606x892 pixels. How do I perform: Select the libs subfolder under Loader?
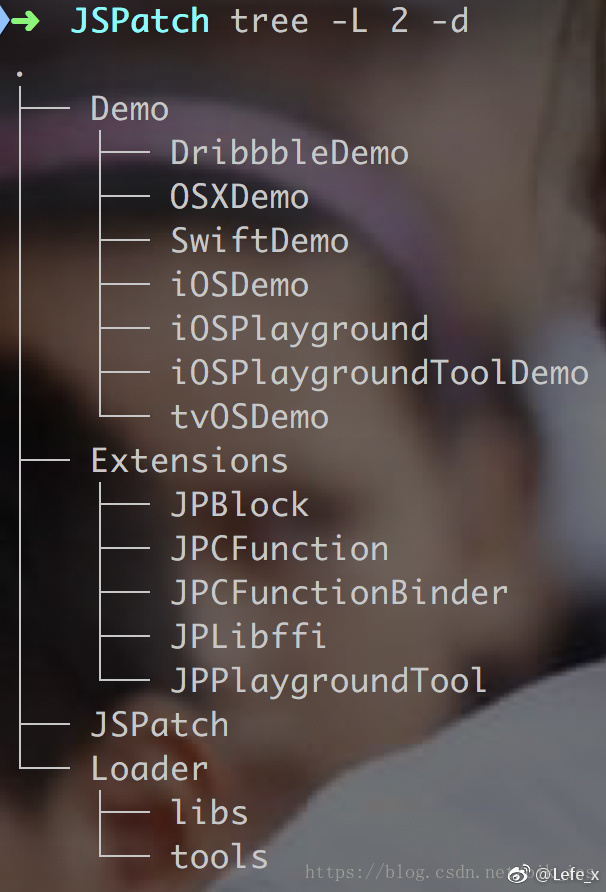coord(209,812)
